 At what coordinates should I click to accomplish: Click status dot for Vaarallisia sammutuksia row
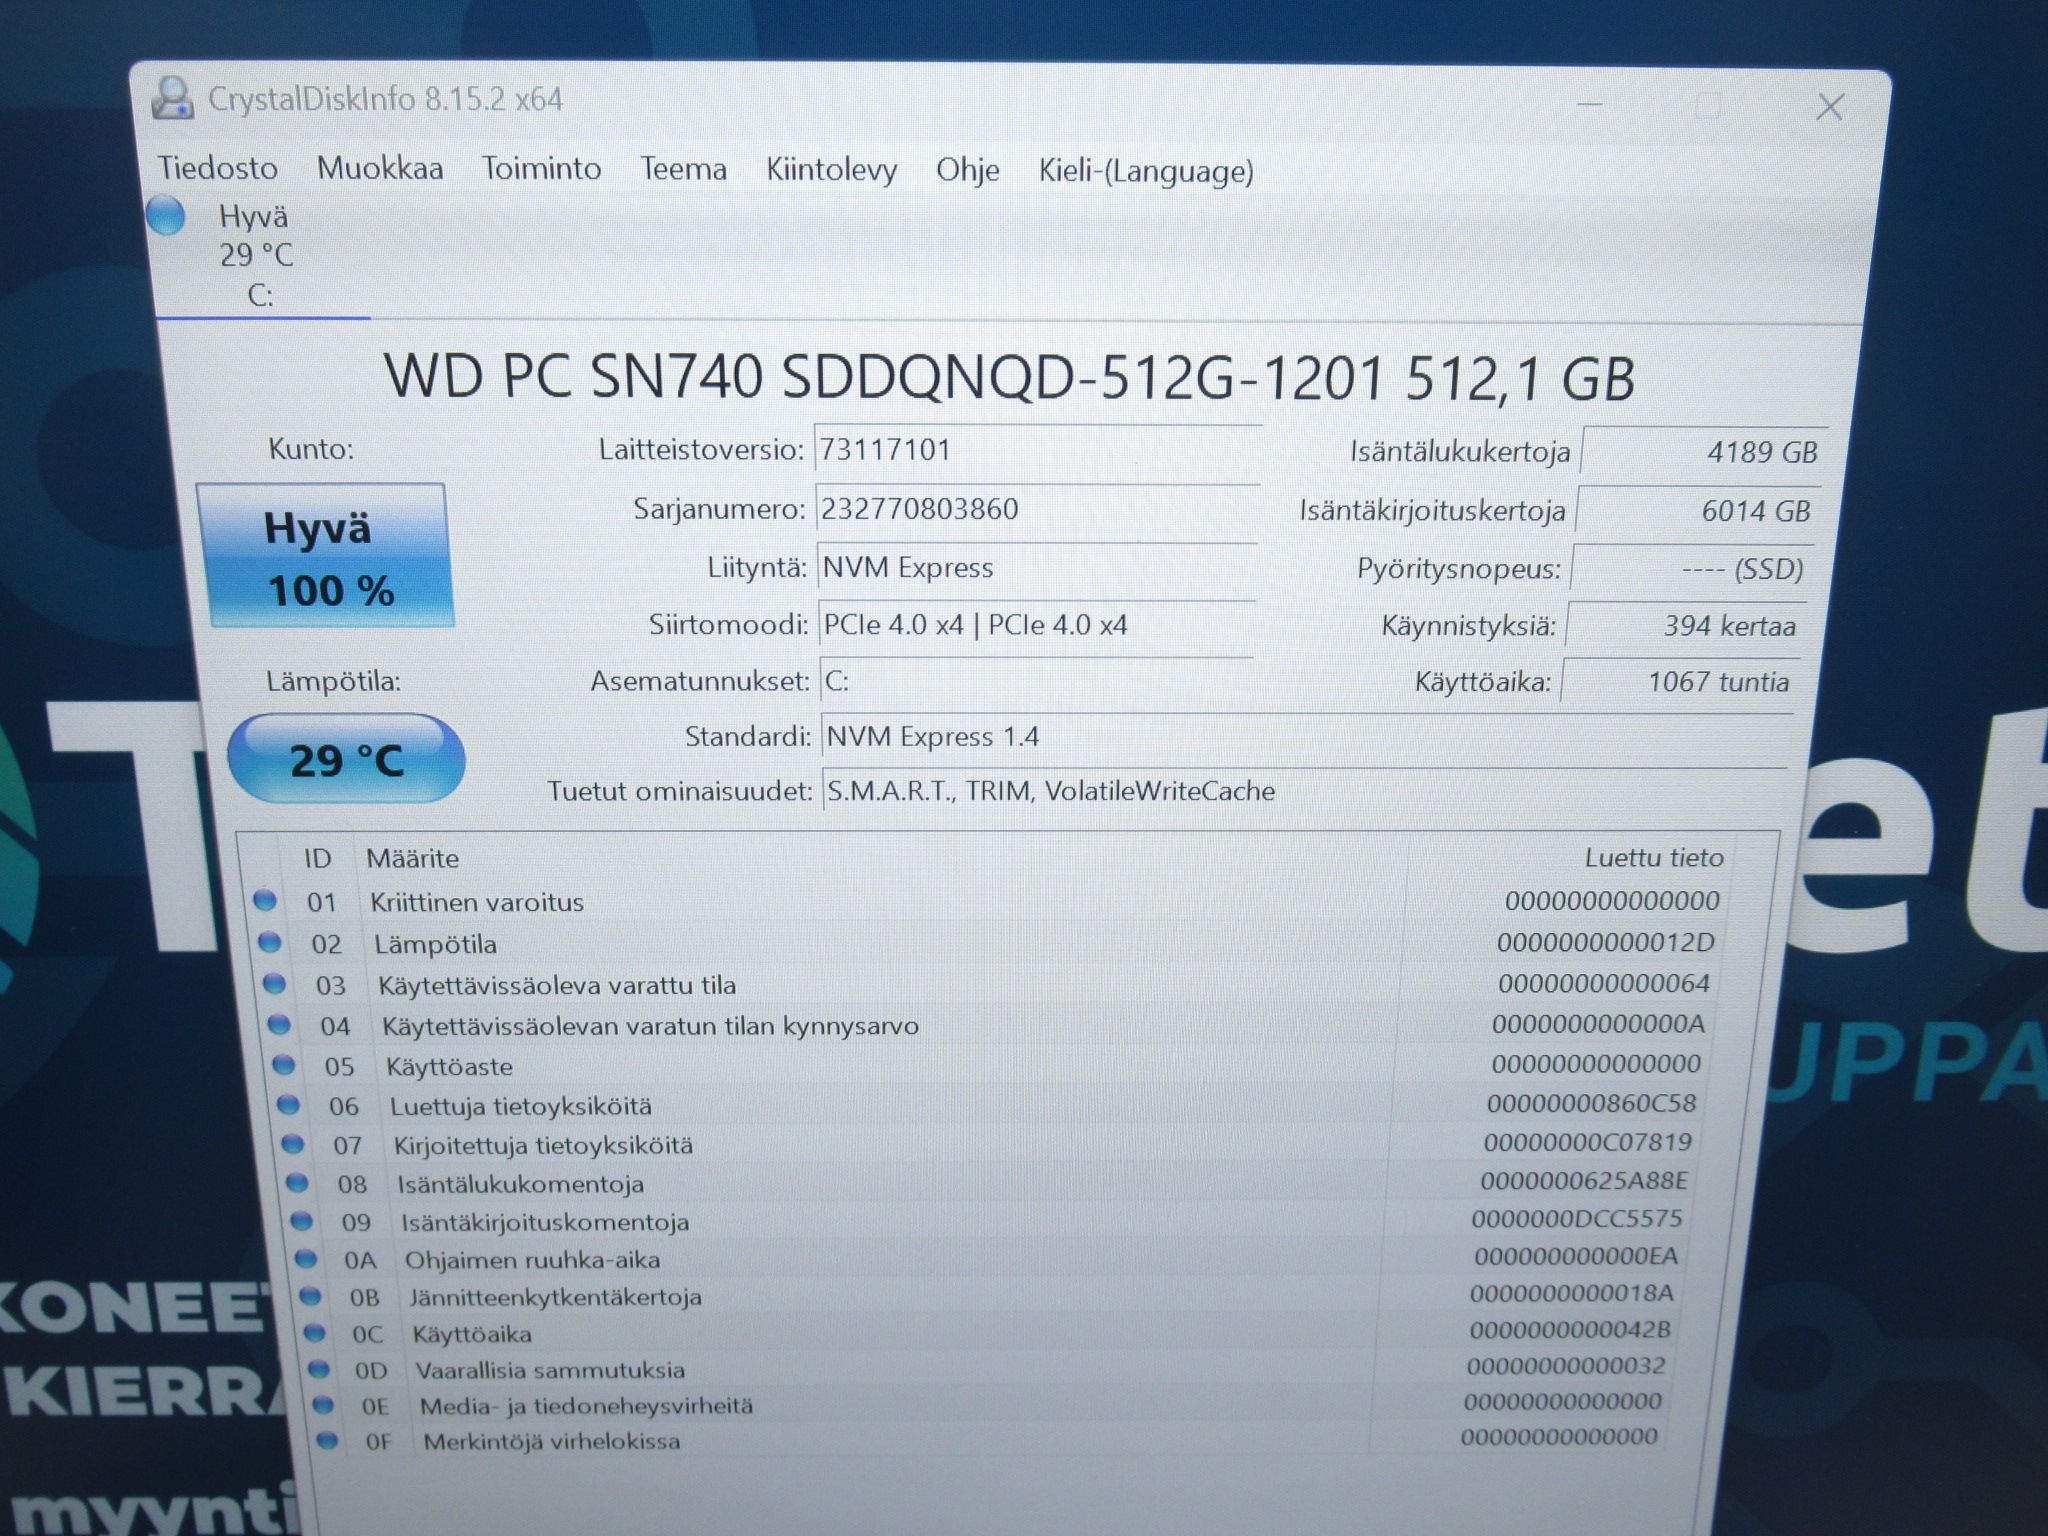pyautogui.click(x=318, y=1369)
